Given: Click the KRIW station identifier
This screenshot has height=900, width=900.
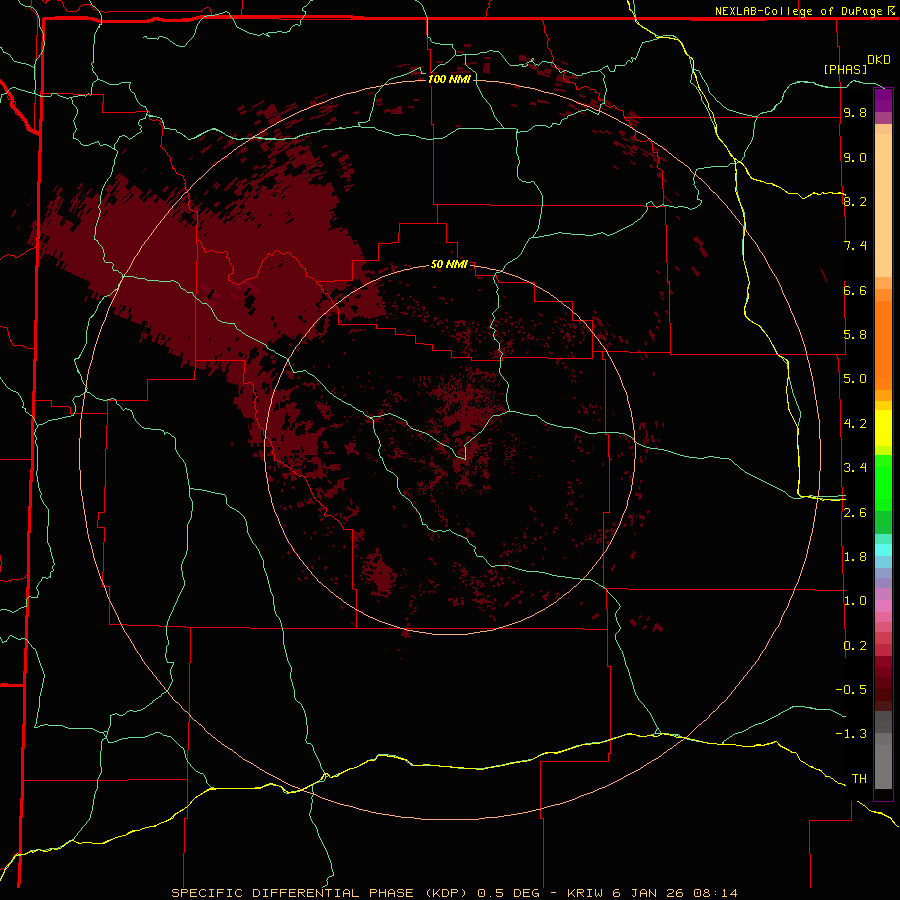Looking at the screenshot, I should (585, 893).
